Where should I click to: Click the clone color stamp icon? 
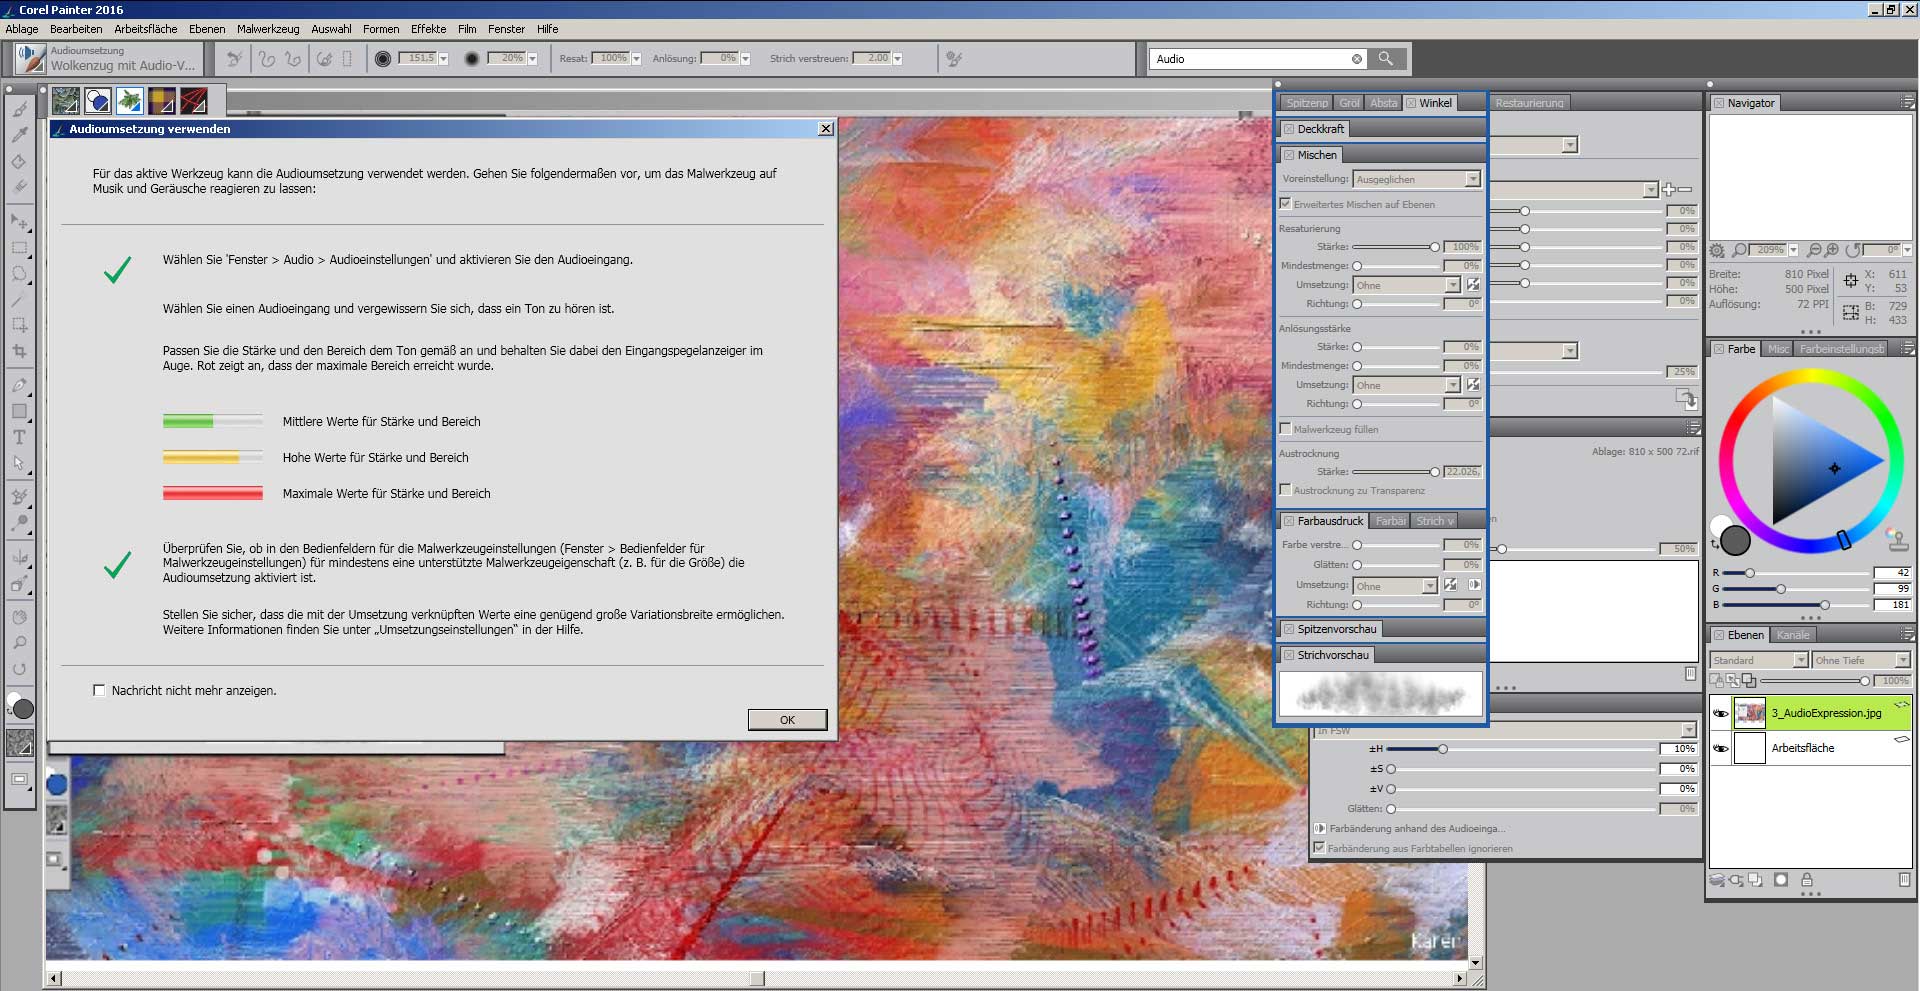tap(1896, 540)
